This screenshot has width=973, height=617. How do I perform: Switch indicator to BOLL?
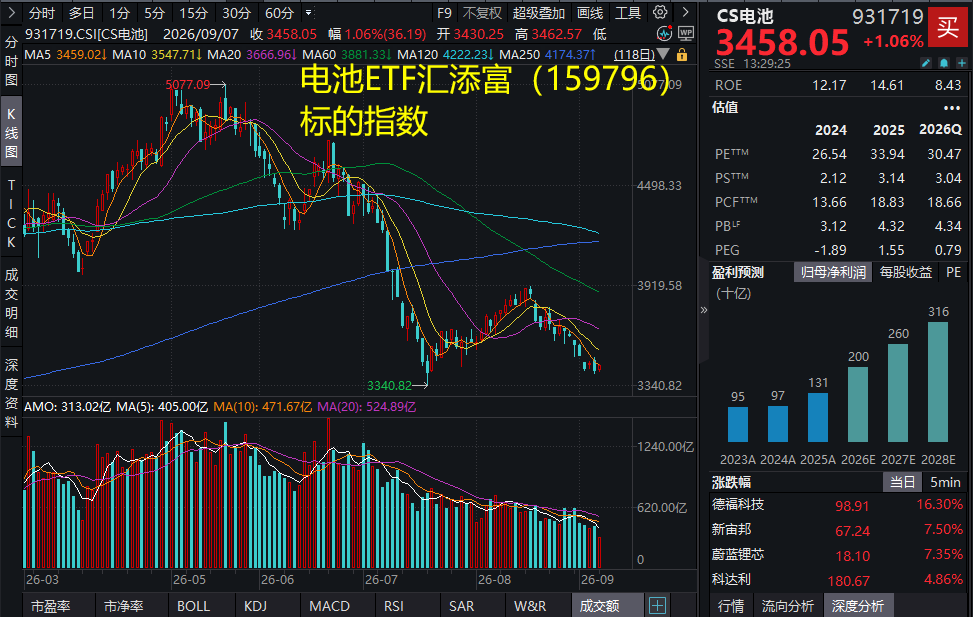point(194,606)
